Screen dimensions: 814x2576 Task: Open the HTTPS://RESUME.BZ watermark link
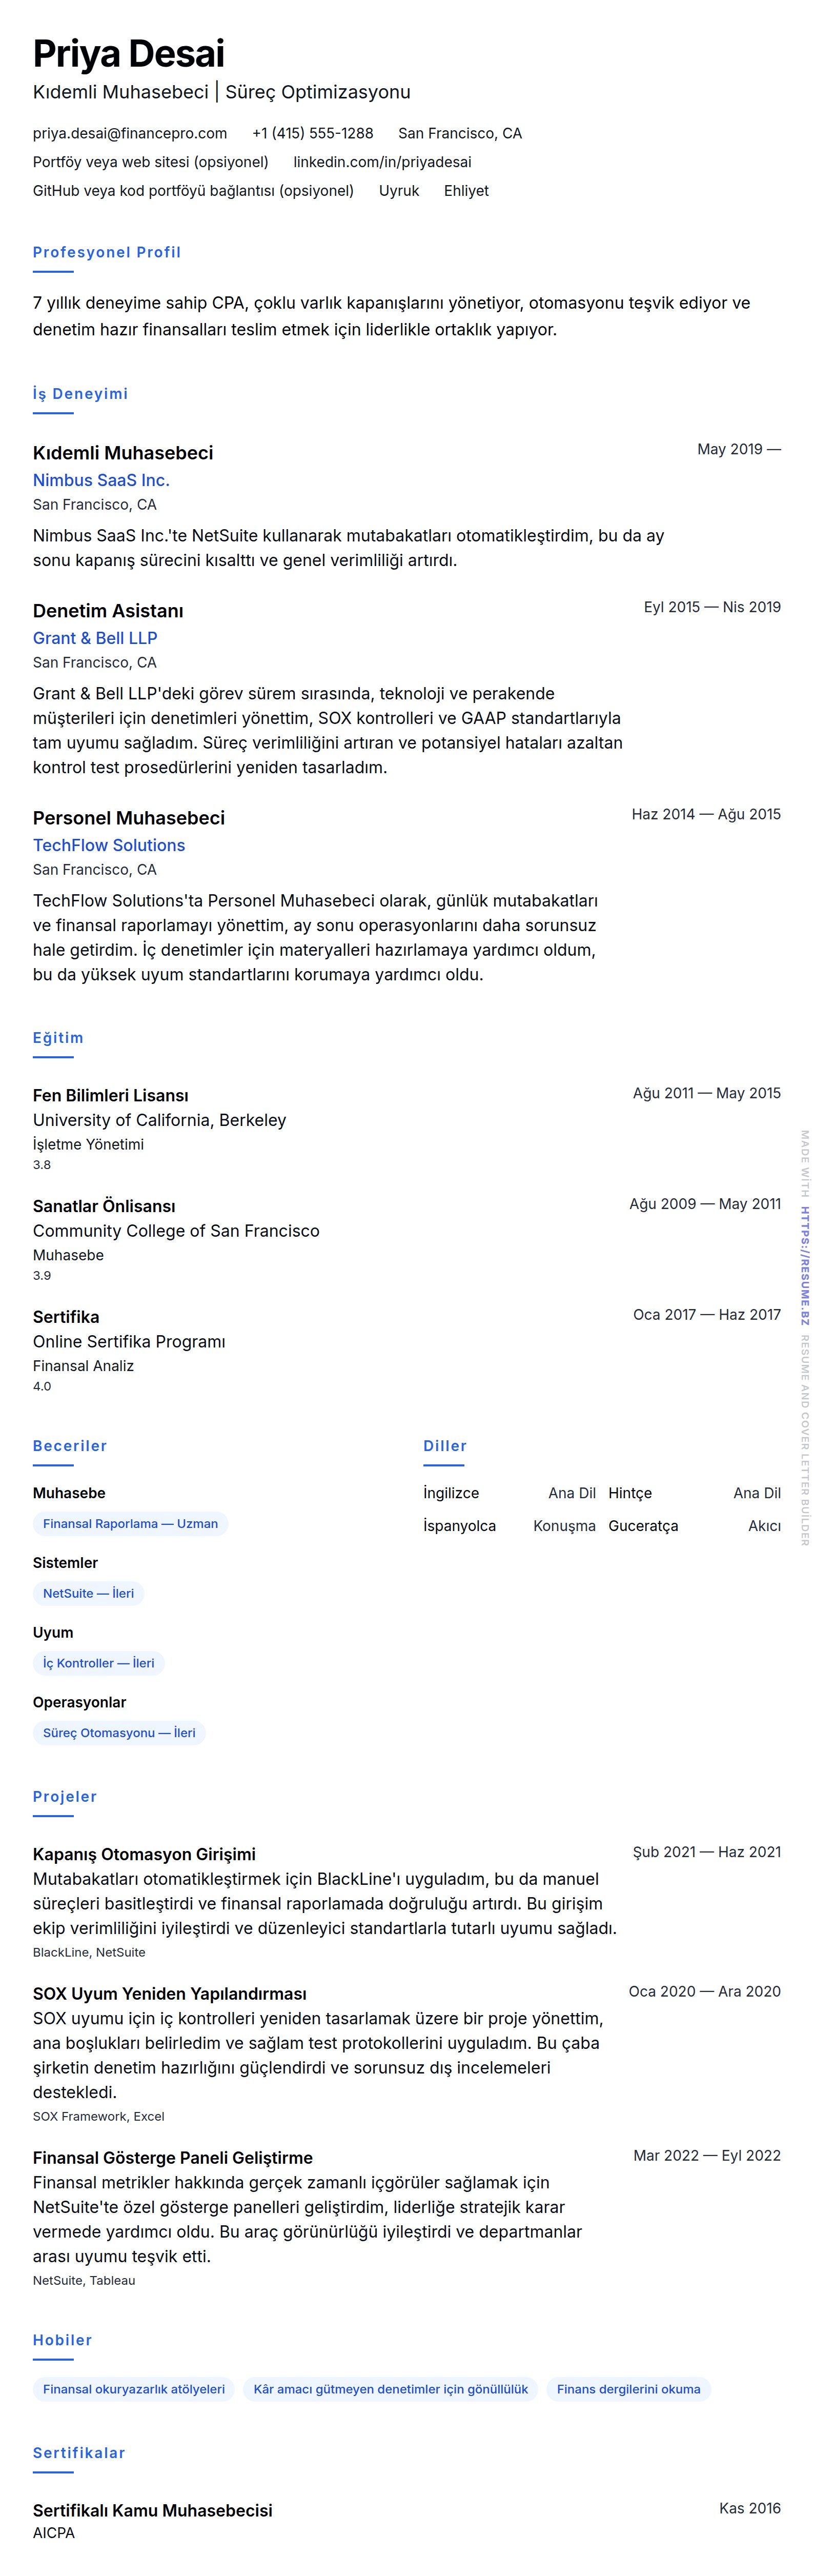804,1265
